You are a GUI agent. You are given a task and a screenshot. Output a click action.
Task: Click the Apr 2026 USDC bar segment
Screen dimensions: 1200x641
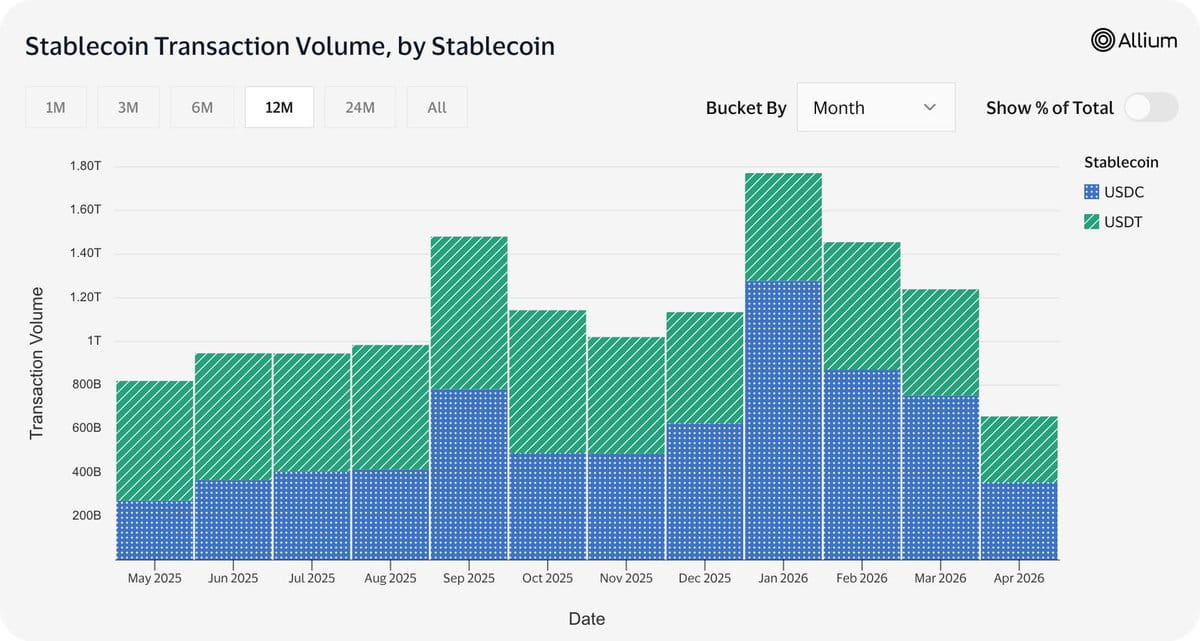click(1019, 521)
